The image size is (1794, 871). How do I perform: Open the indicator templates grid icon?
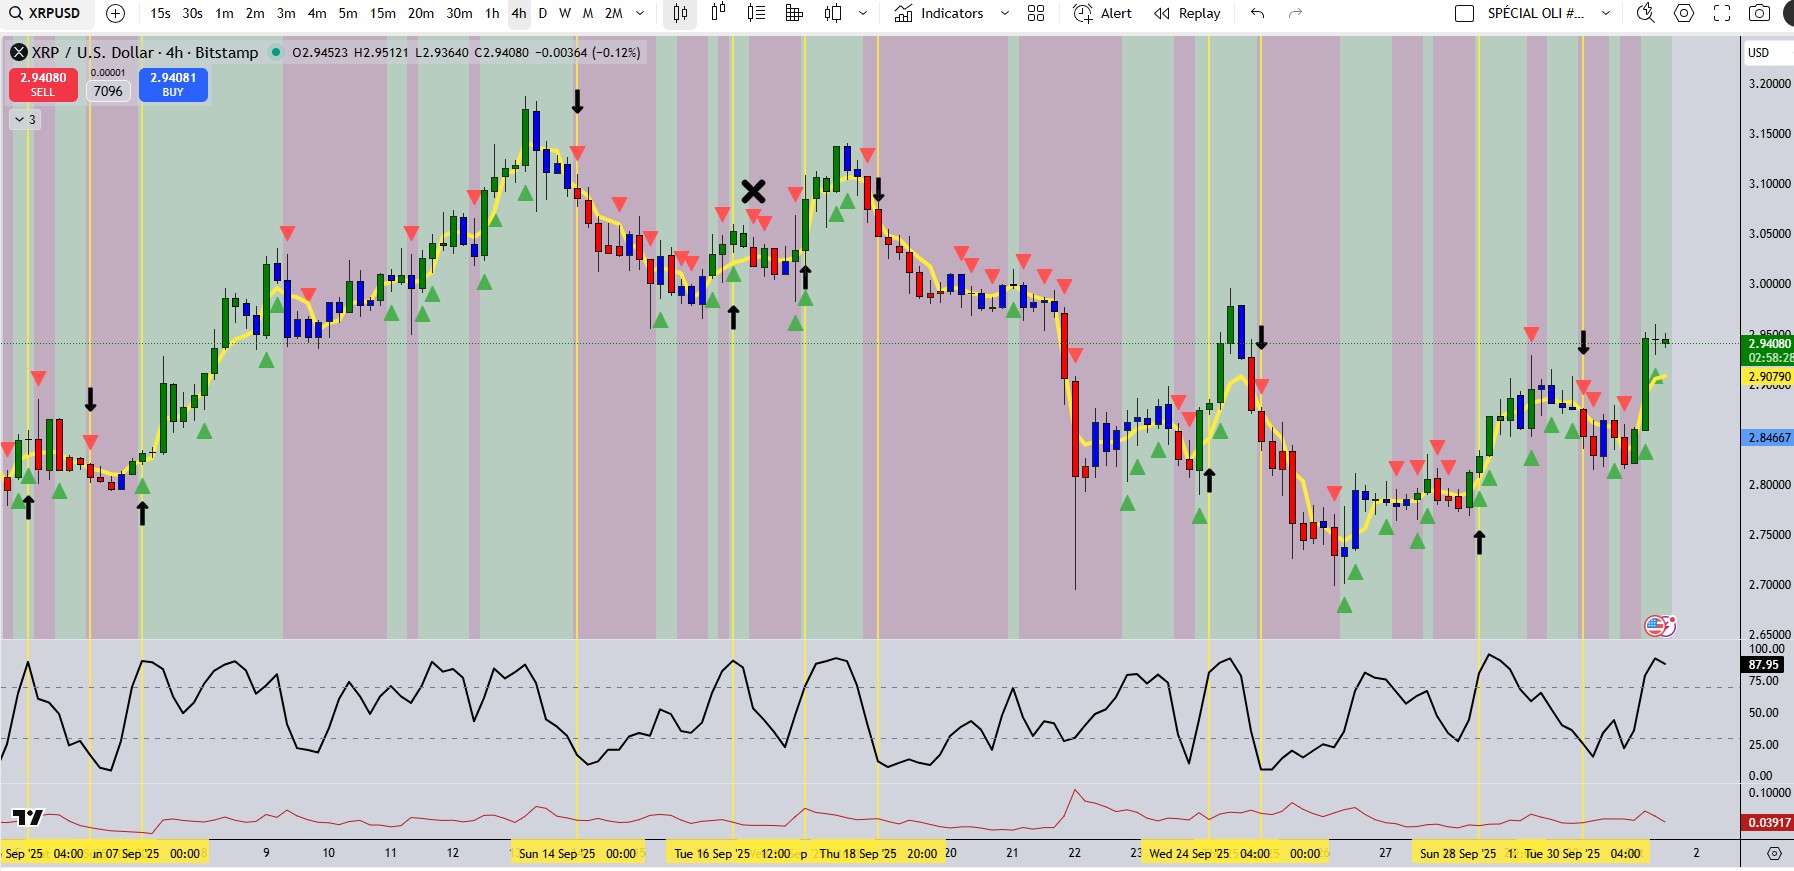click(1036, 13)
